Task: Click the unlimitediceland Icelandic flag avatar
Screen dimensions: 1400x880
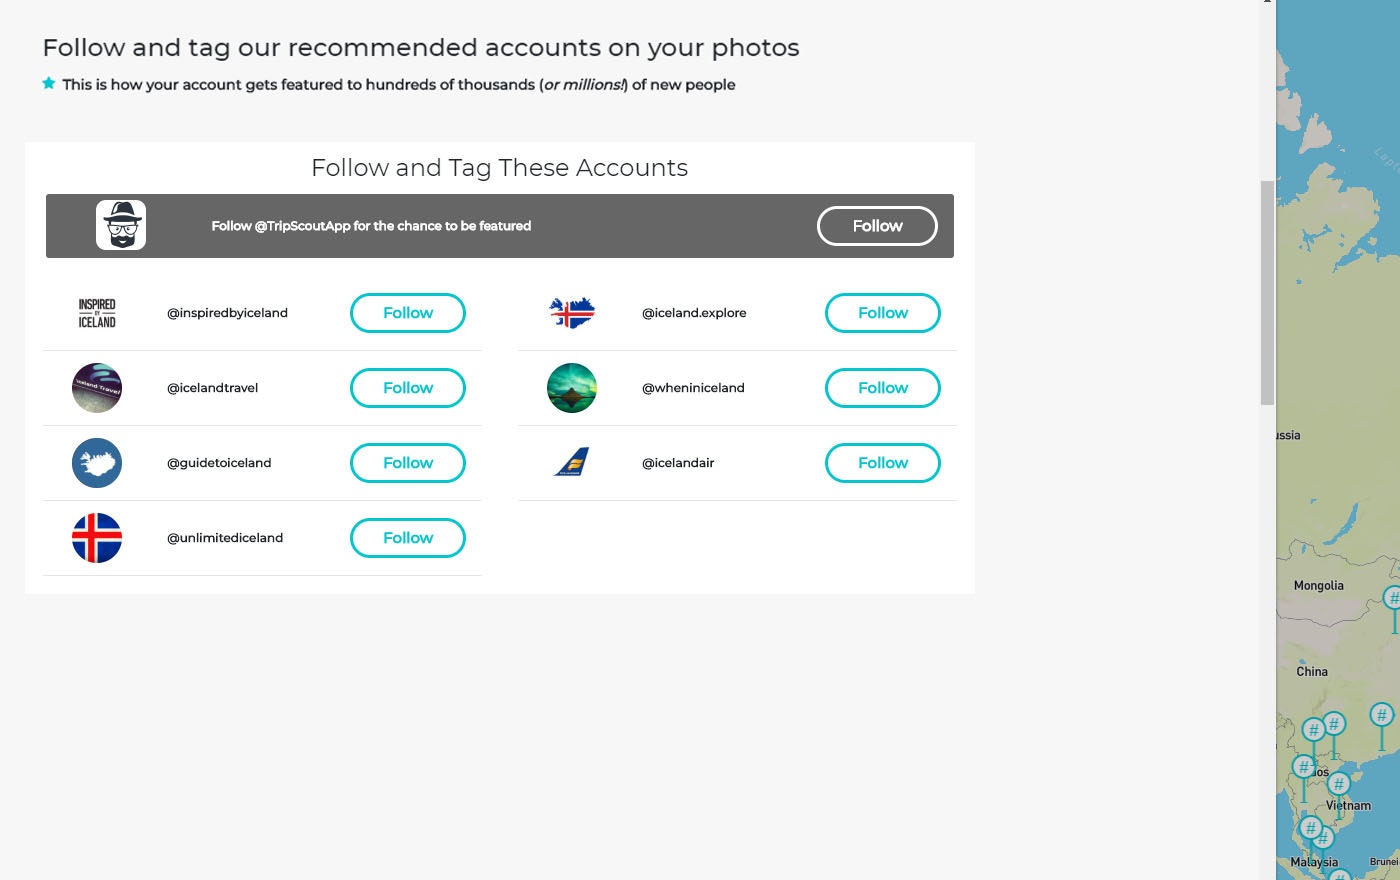Action: coord(97,537)
